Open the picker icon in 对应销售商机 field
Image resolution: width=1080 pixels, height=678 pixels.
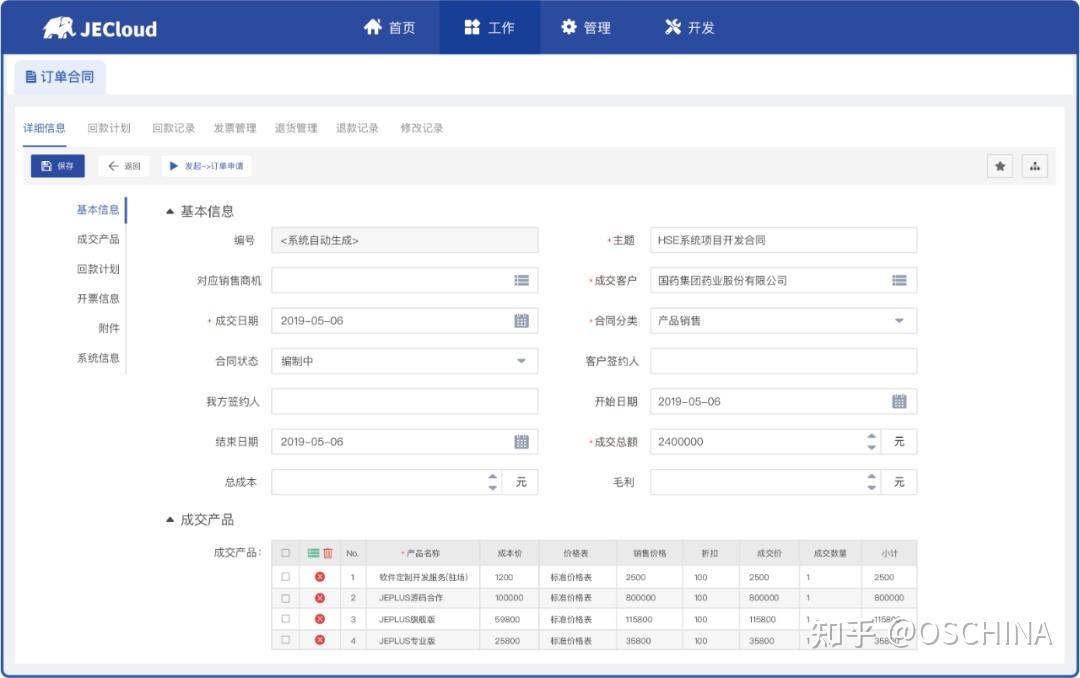(521, 280)
